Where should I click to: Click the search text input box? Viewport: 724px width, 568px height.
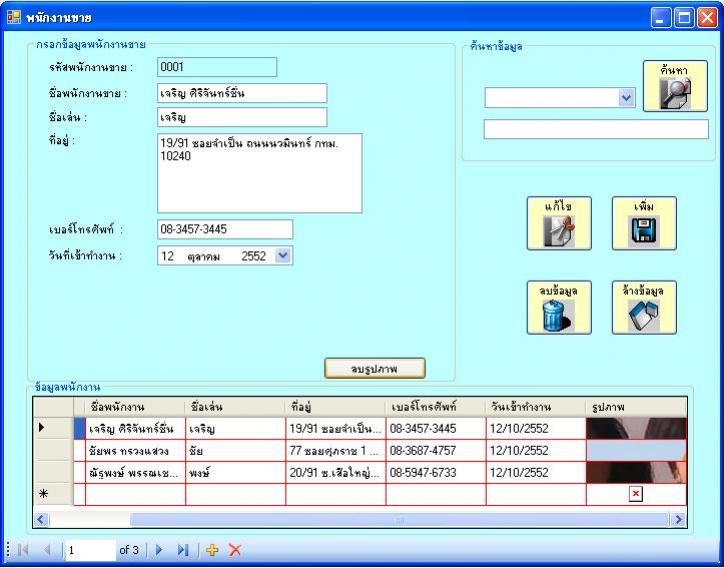[x=595, y=129]
